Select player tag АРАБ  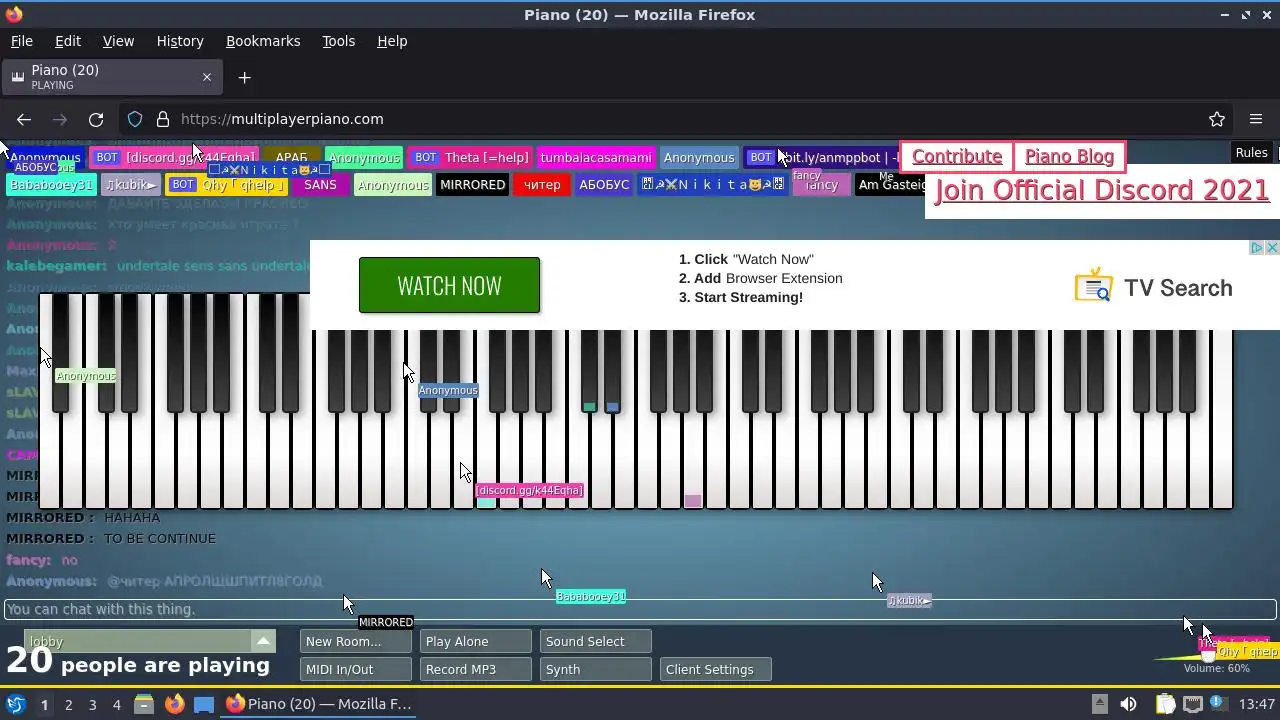point(291,158)
